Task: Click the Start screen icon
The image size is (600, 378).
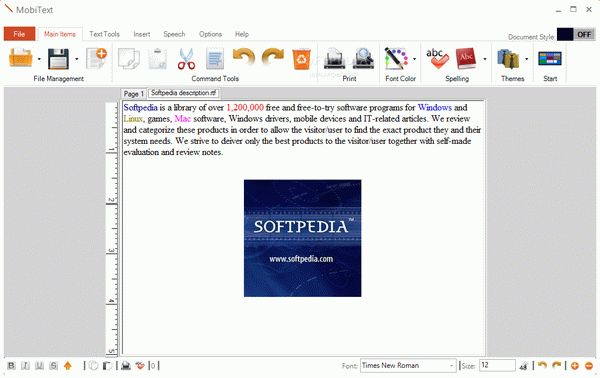Action: click(550, 59)
